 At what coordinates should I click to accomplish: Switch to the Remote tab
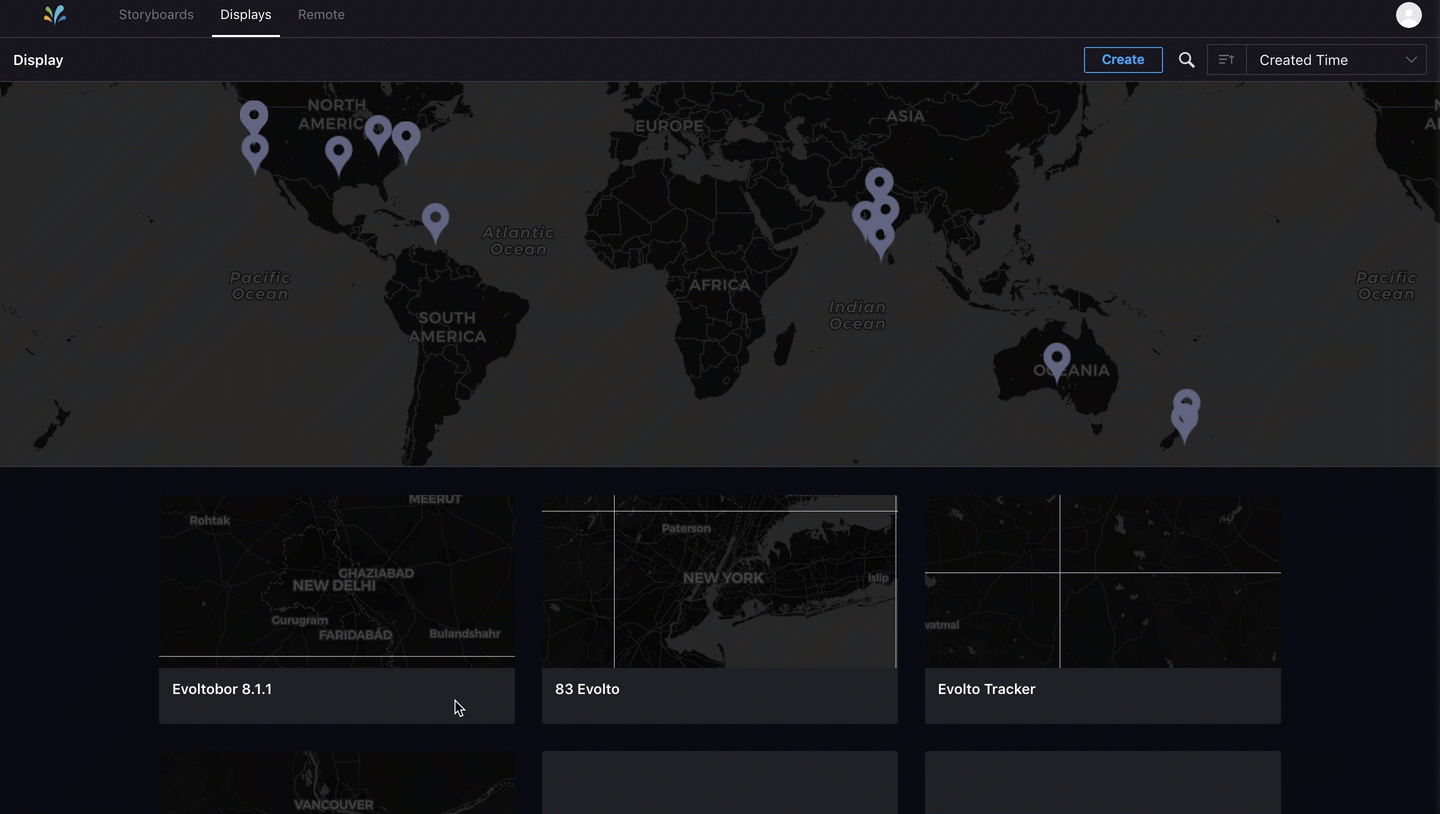[x=321, y=15]
